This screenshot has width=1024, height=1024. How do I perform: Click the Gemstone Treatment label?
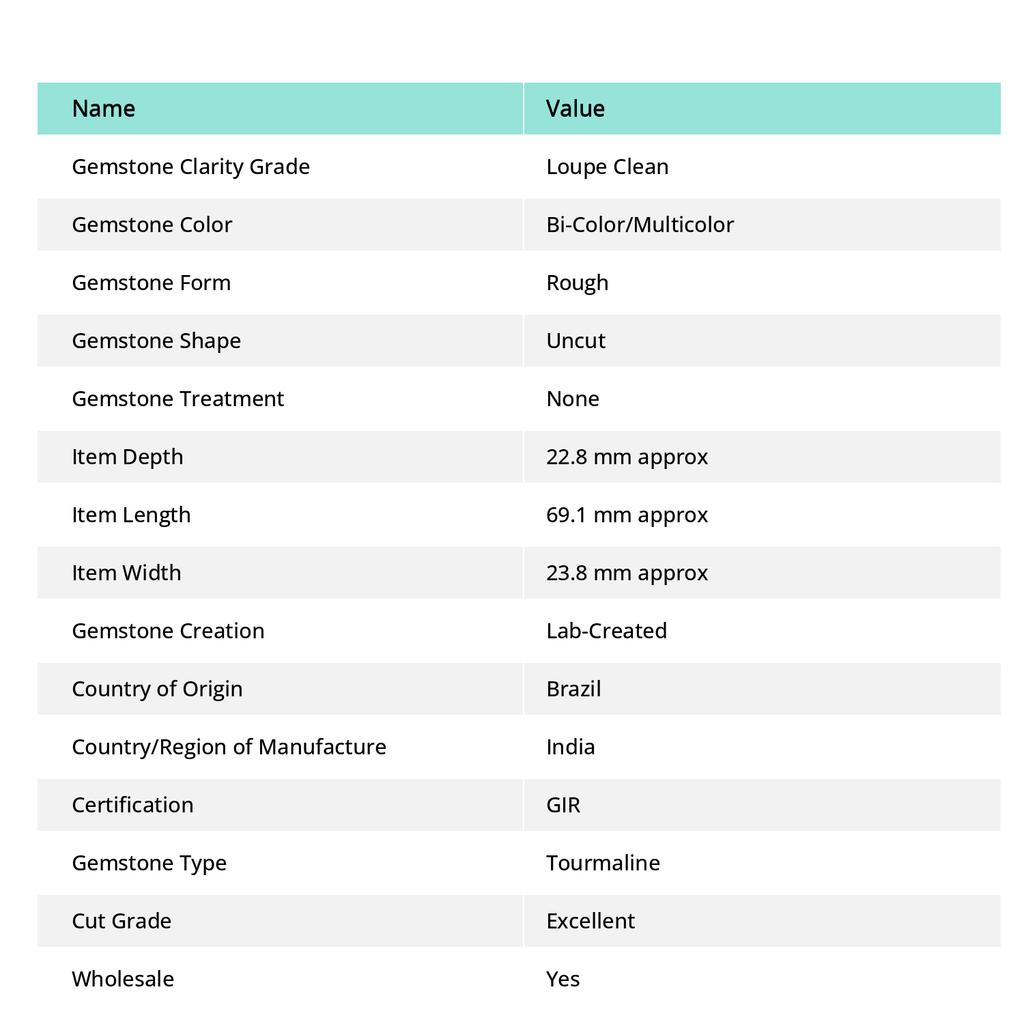point(178,398)
